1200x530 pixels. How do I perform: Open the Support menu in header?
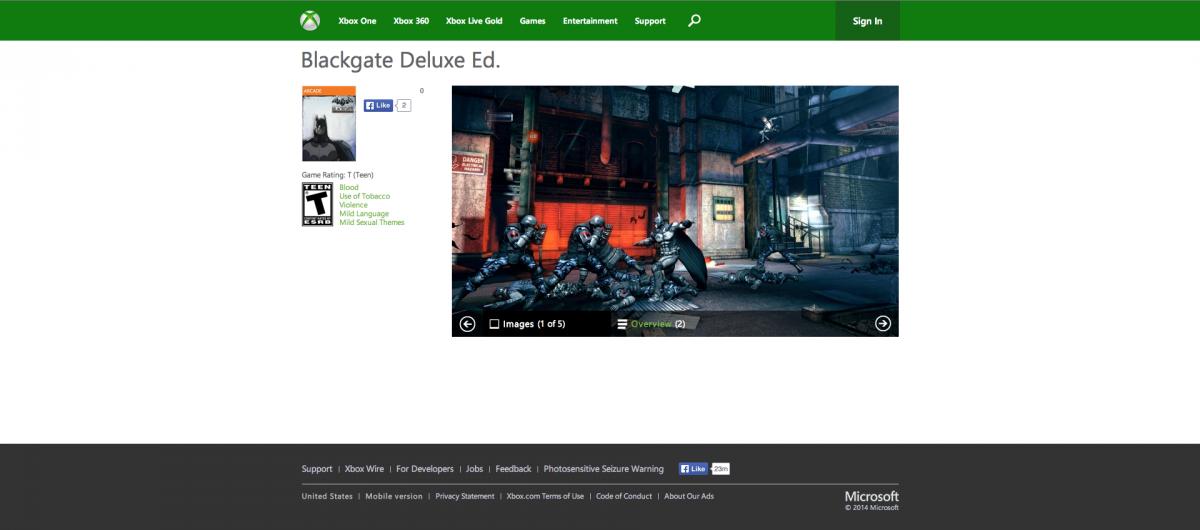click(x=650, y=21)
